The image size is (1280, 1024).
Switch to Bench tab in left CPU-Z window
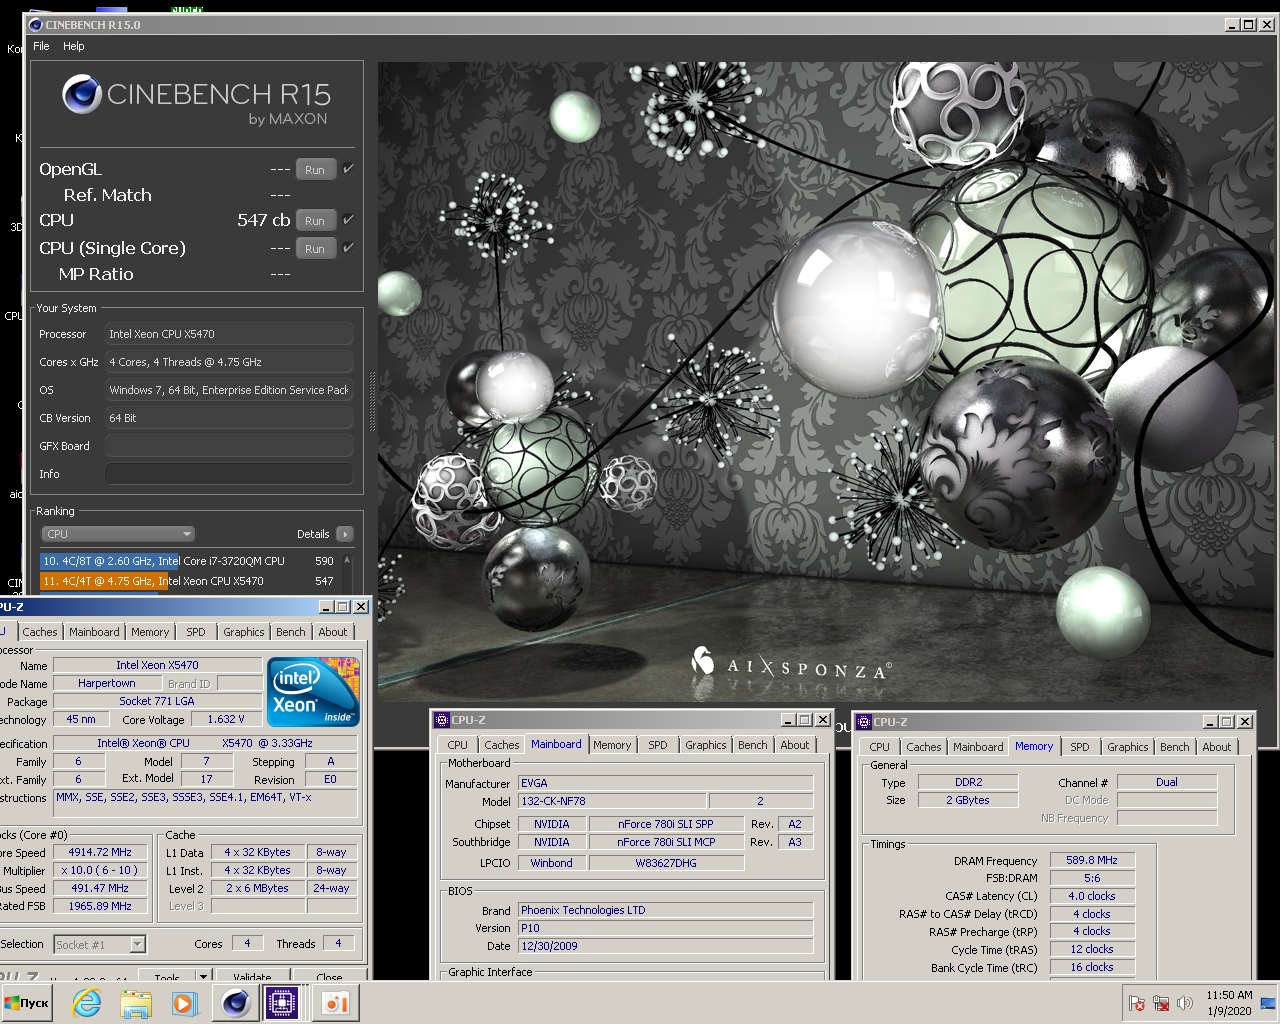pos(291,632)
